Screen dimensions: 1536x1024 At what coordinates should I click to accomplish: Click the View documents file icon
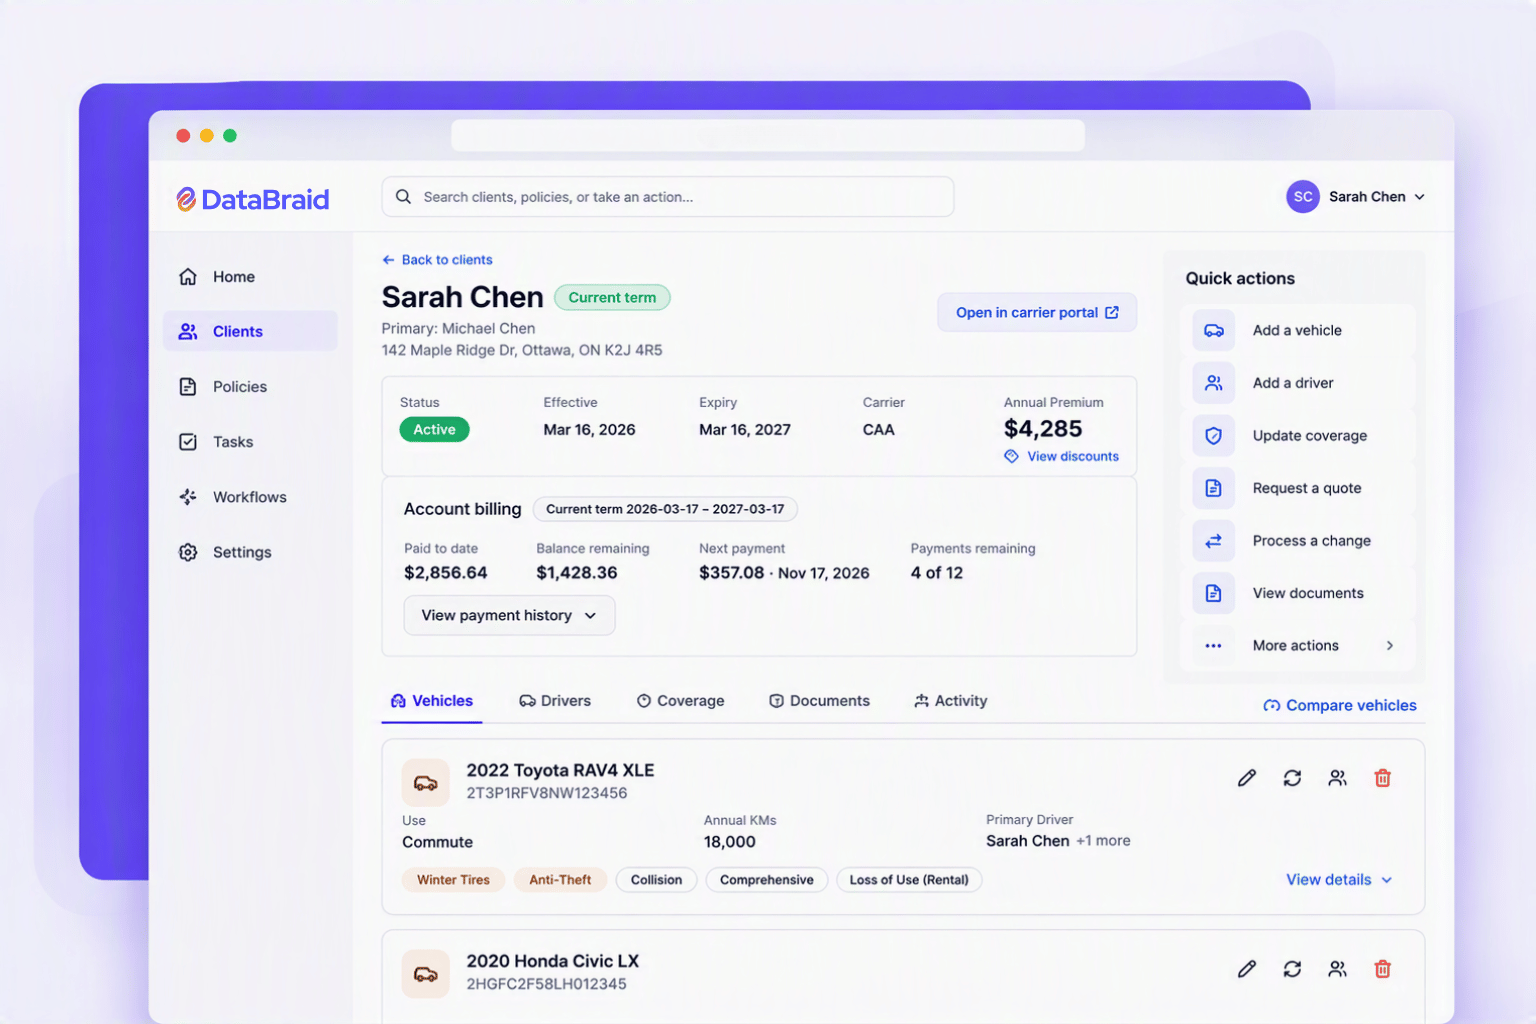[1213, 593]
